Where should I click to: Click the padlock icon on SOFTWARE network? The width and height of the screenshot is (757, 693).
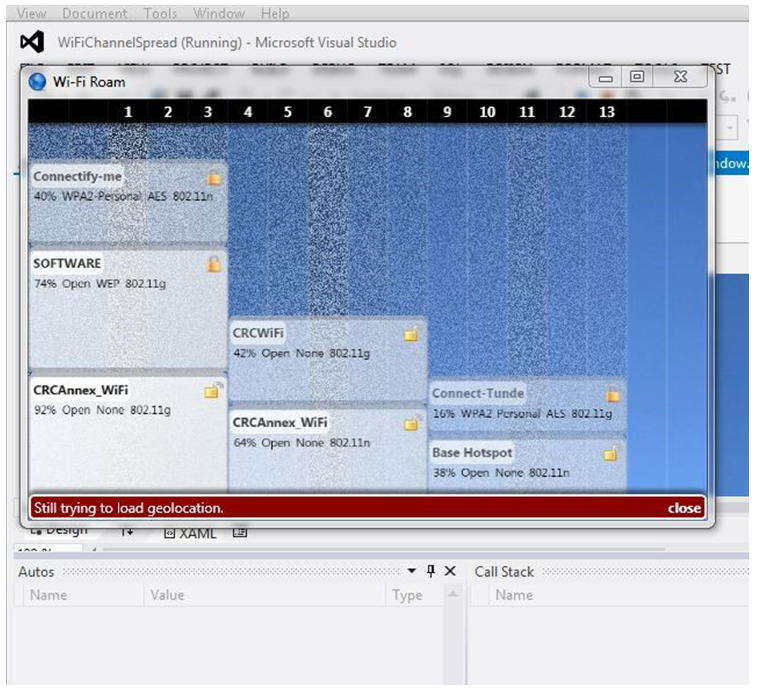point(214,265)
